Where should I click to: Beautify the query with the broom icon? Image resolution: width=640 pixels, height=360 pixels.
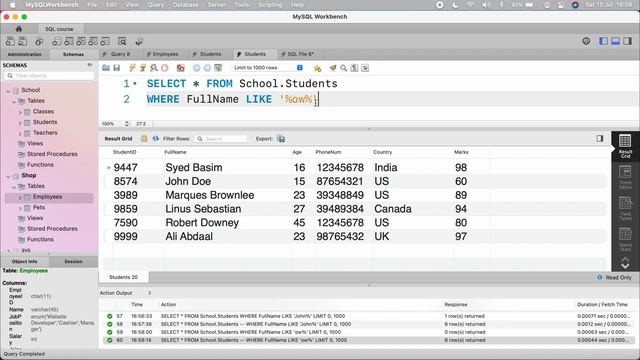[x=333, y=68]
